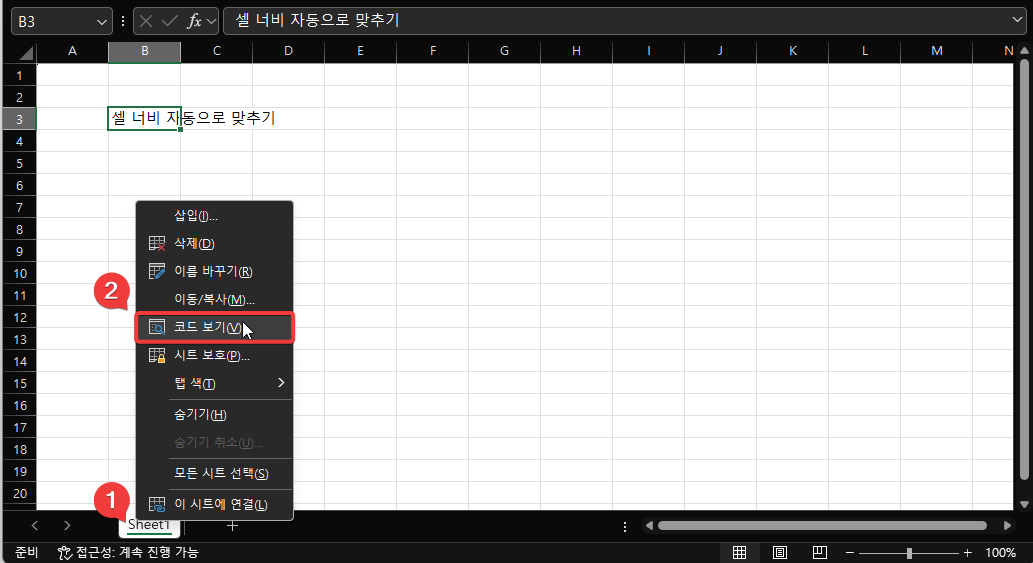Switch to Page Break Preview icon
The width and height of the screenshot is (1033, 563).
(820, 552)
